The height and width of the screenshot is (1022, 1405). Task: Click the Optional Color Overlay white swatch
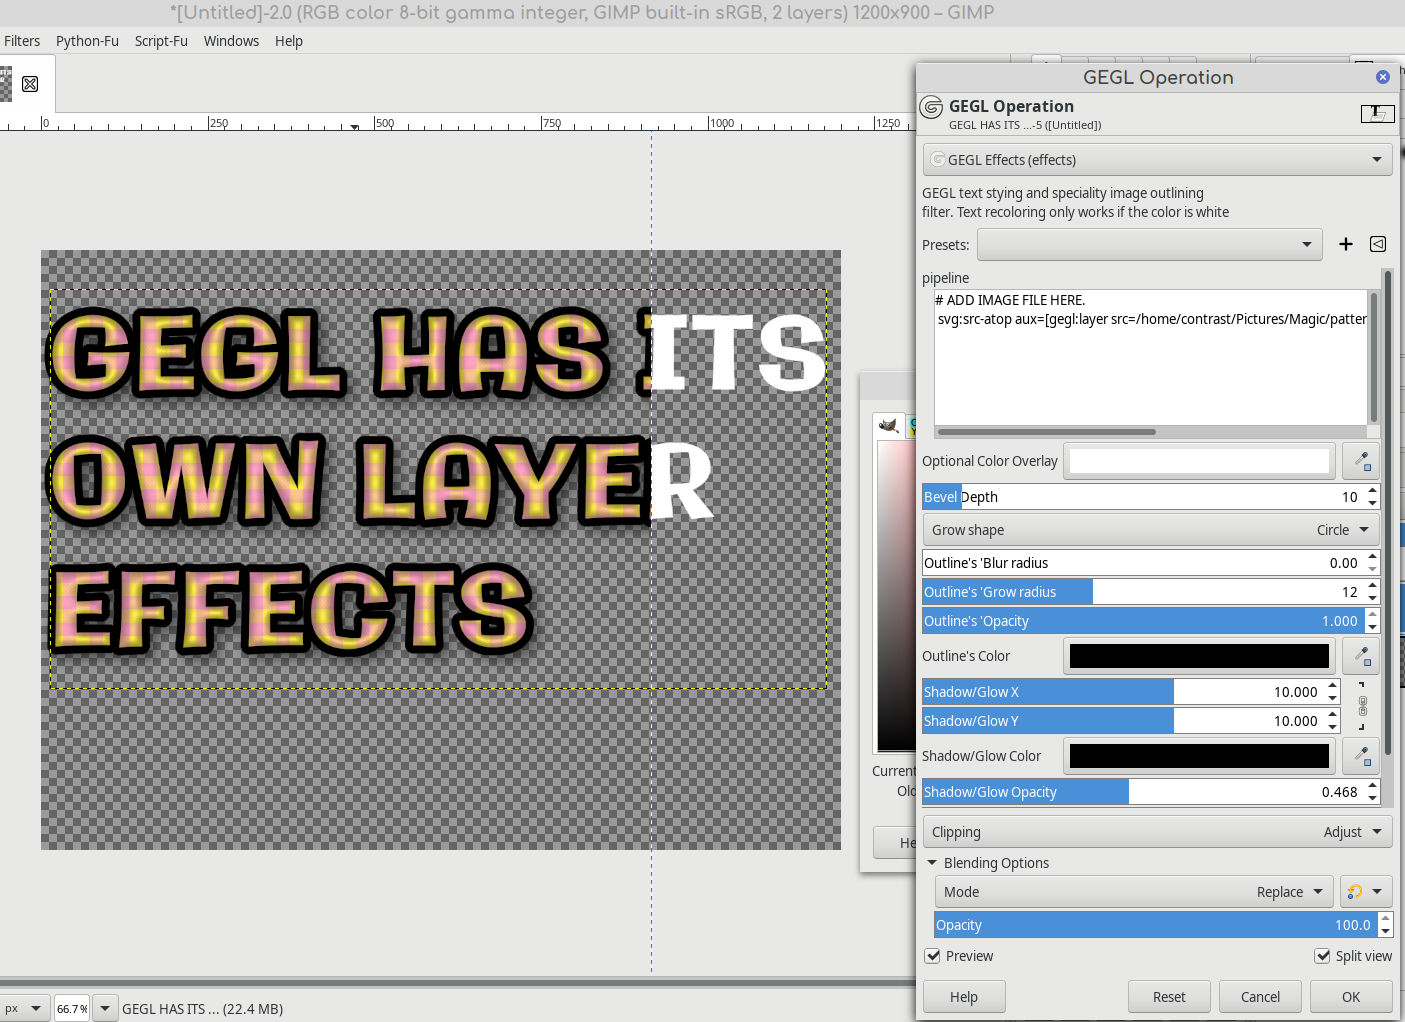pos(1199,461)
